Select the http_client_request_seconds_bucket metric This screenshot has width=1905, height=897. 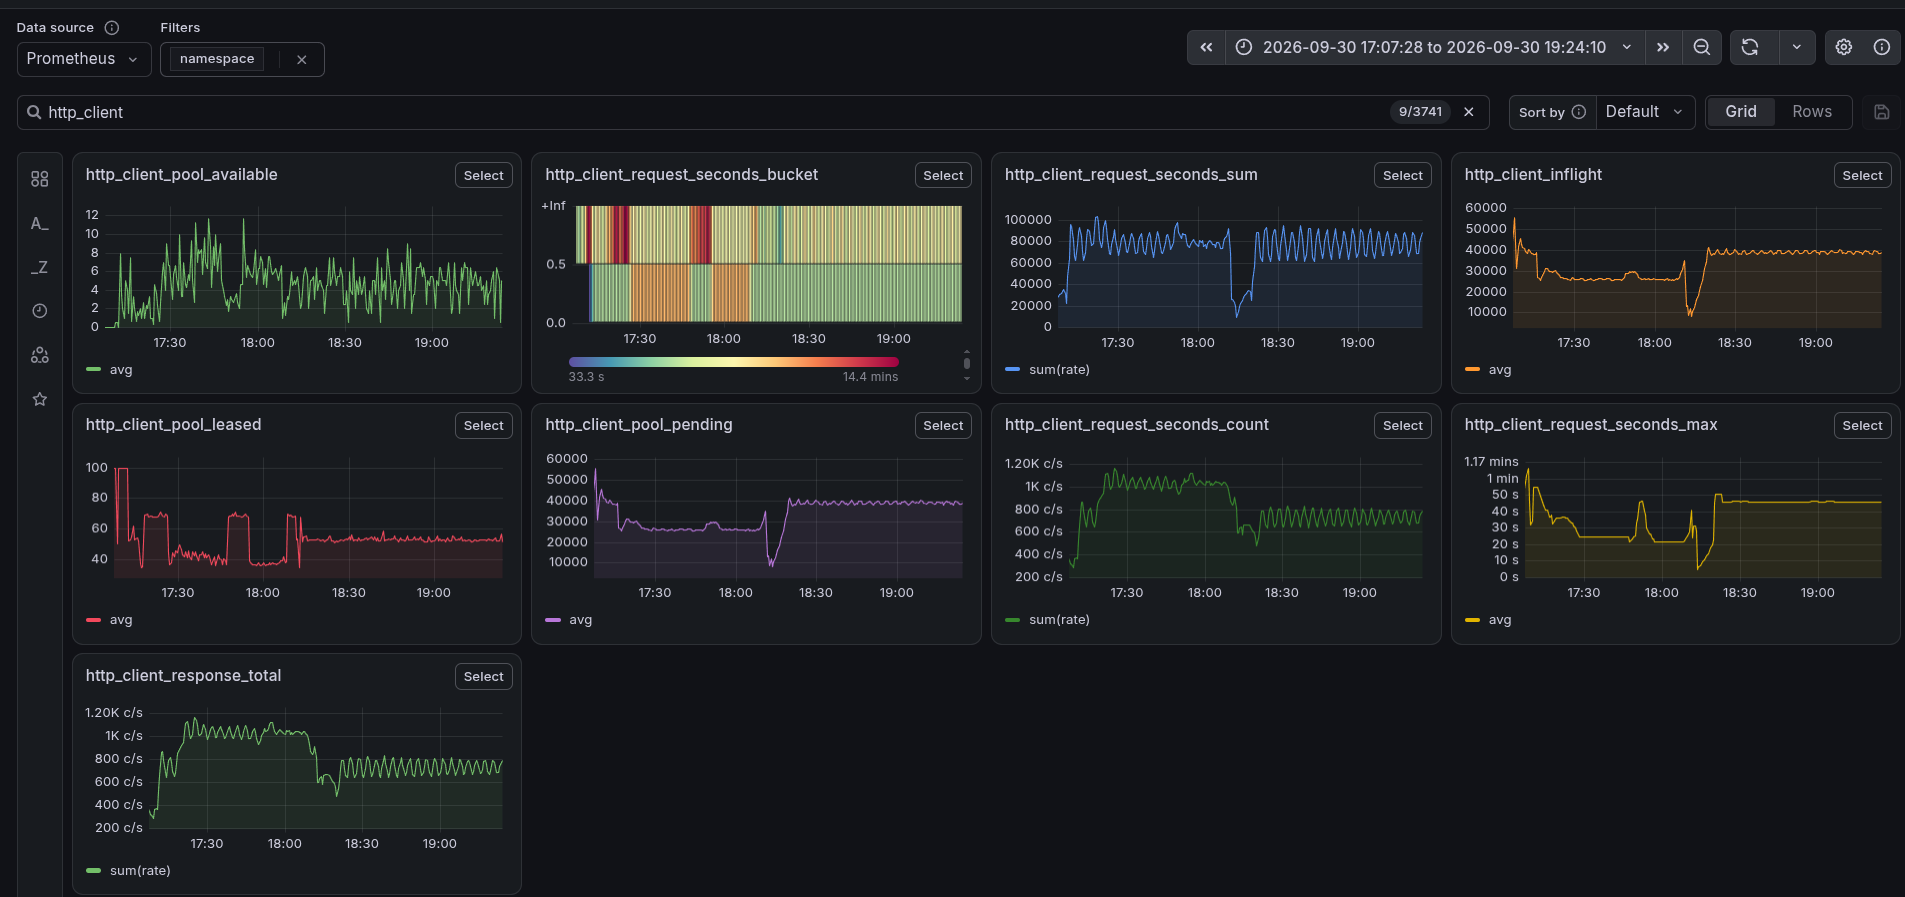coord(943,175)
